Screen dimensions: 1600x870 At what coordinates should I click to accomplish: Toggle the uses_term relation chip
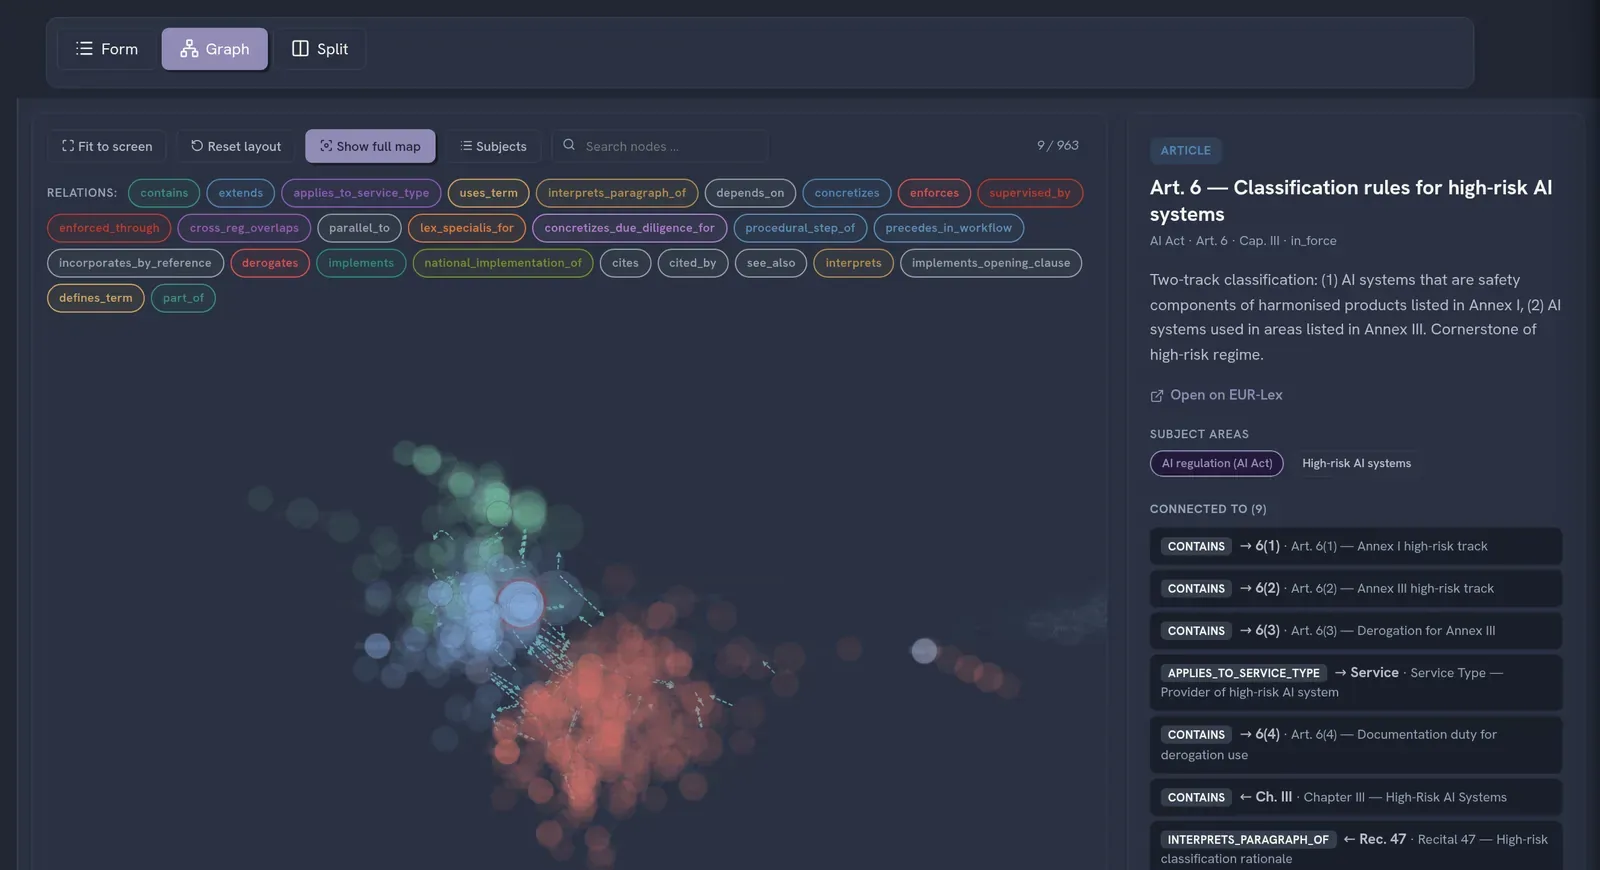[489, 193]
